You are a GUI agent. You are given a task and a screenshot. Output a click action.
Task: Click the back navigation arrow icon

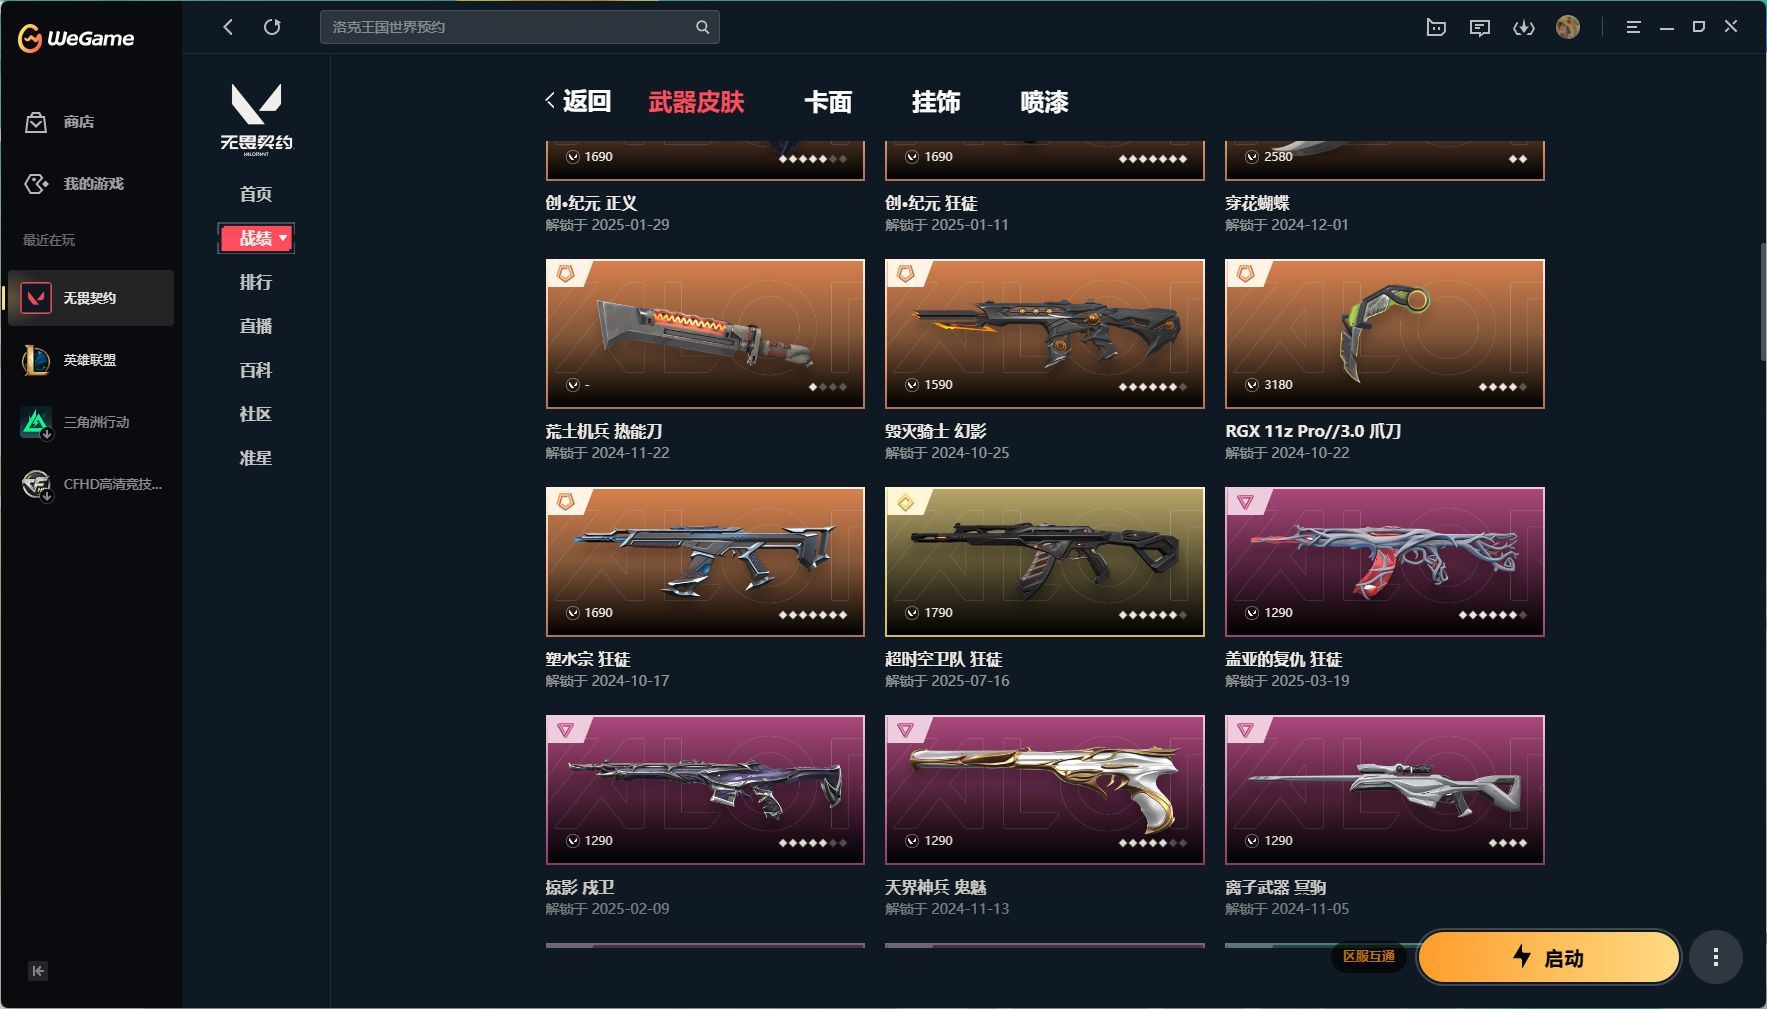tap(228, 27)
